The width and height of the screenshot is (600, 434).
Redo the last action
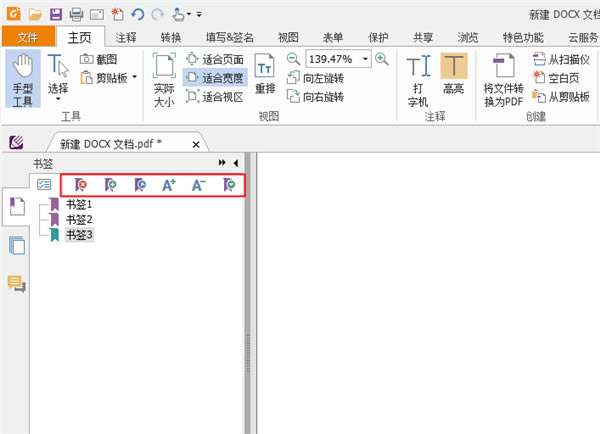pyautogui.click(x=158, y=15)
